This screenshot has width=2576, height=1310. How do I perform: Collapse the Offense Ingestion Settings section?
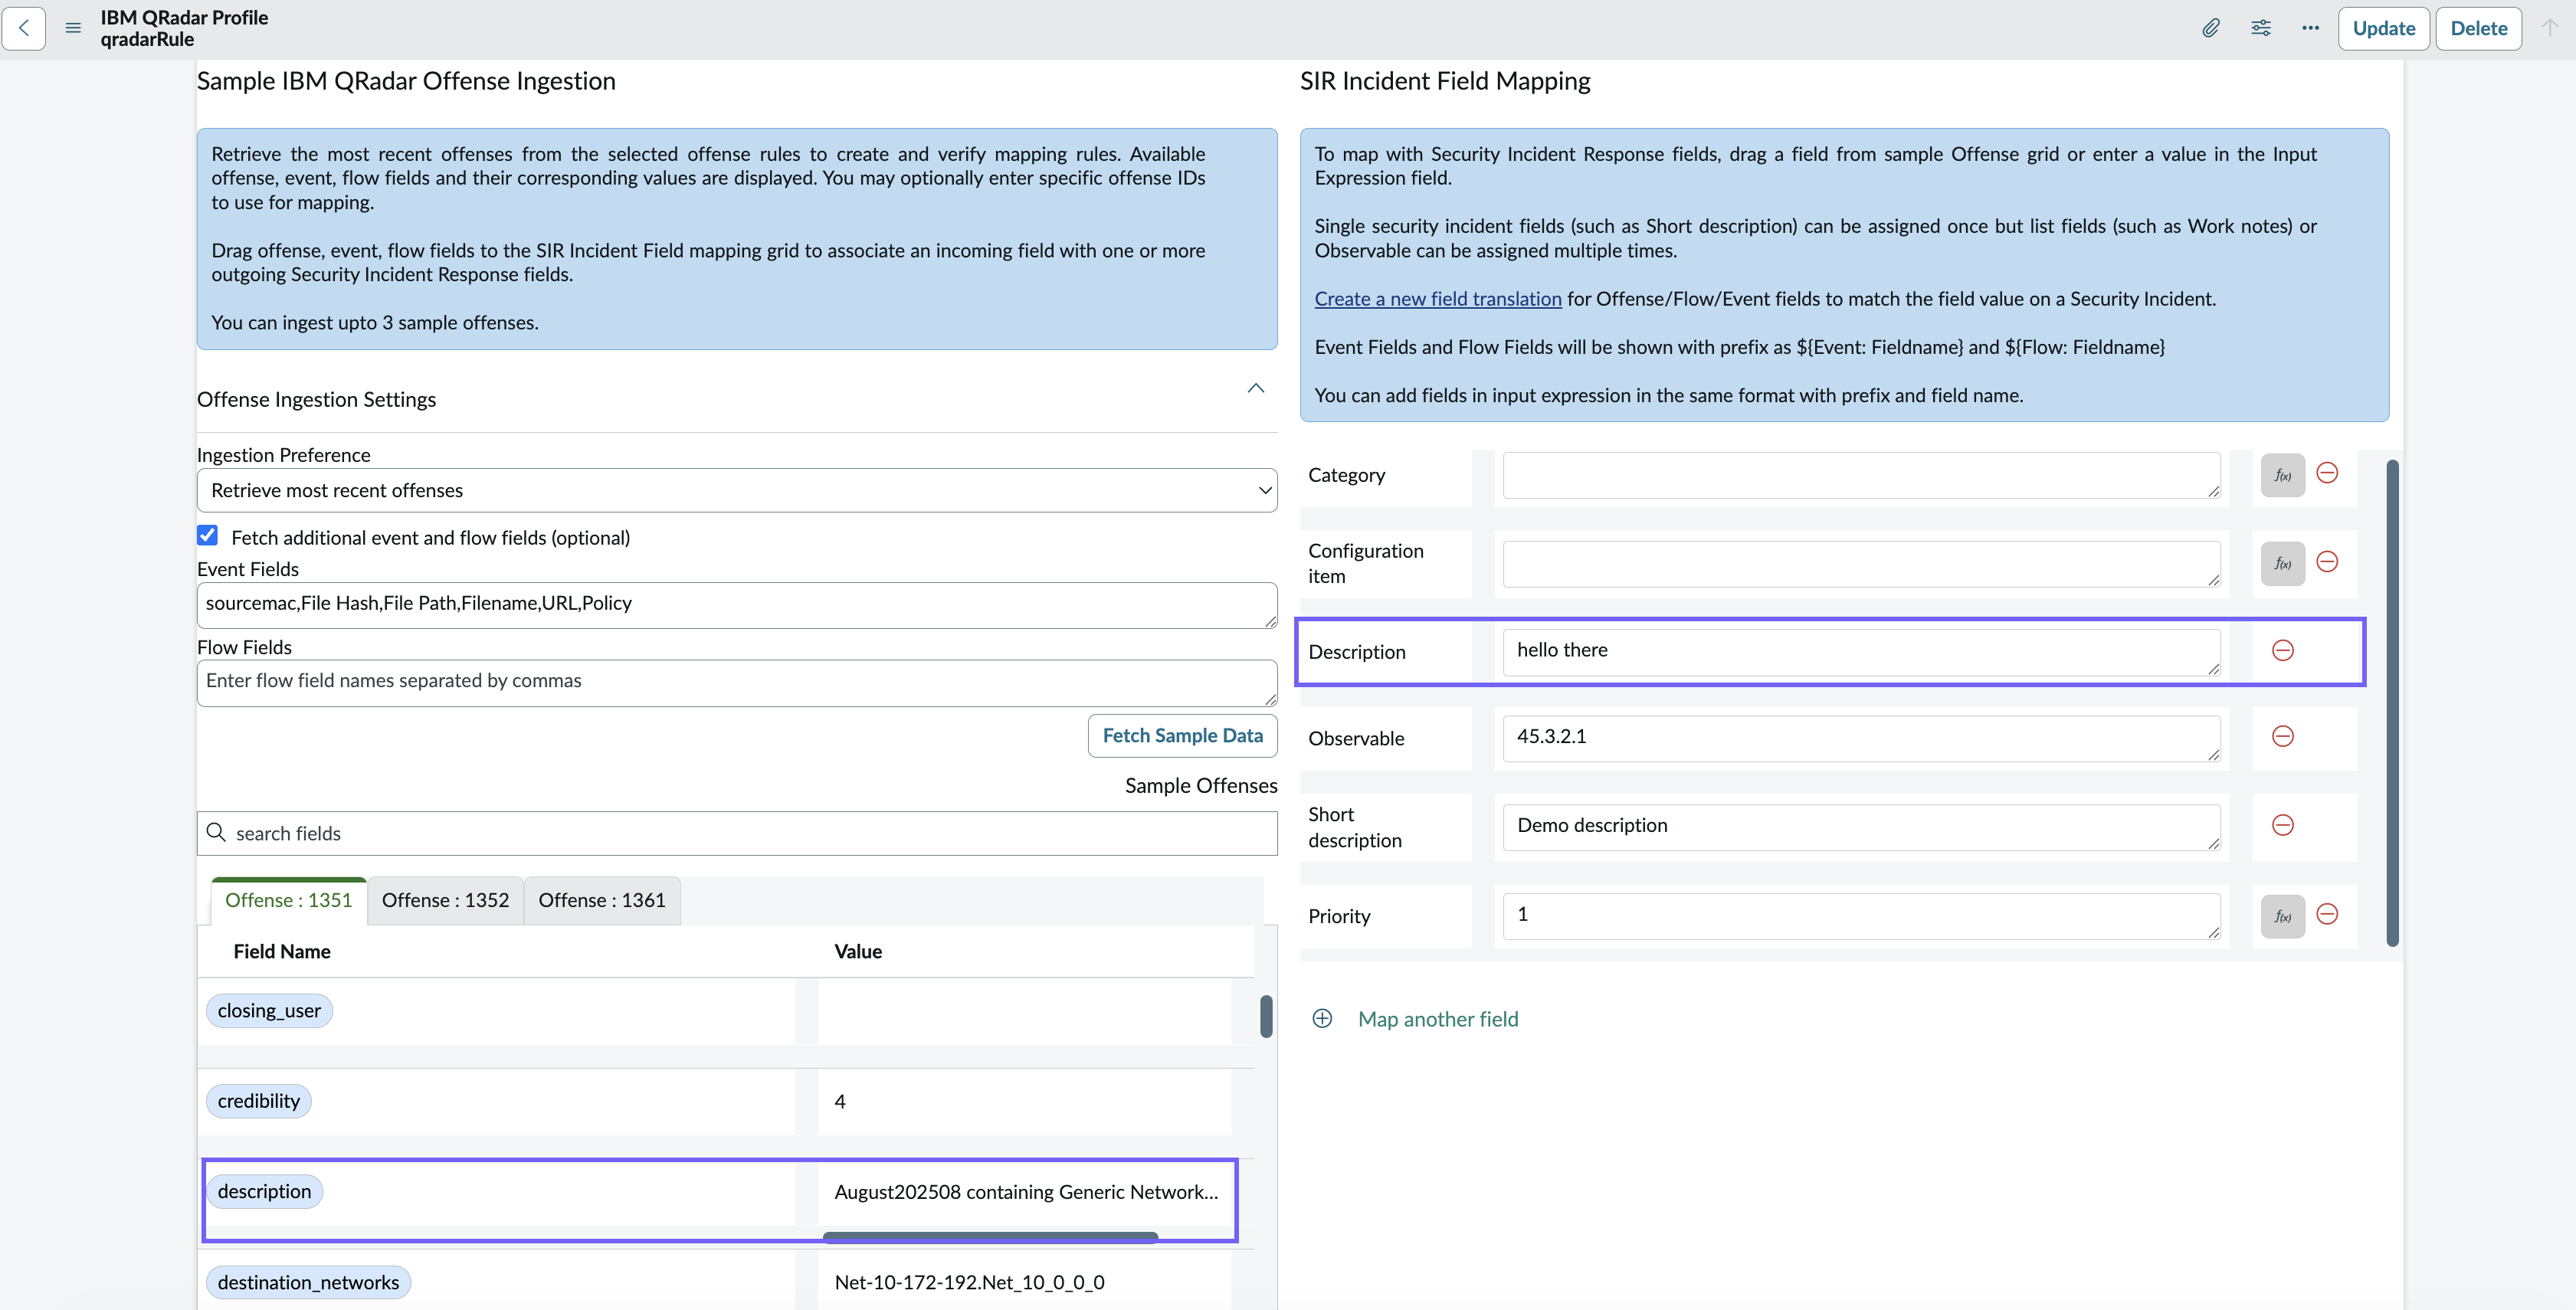click(x=1256, y=388)
